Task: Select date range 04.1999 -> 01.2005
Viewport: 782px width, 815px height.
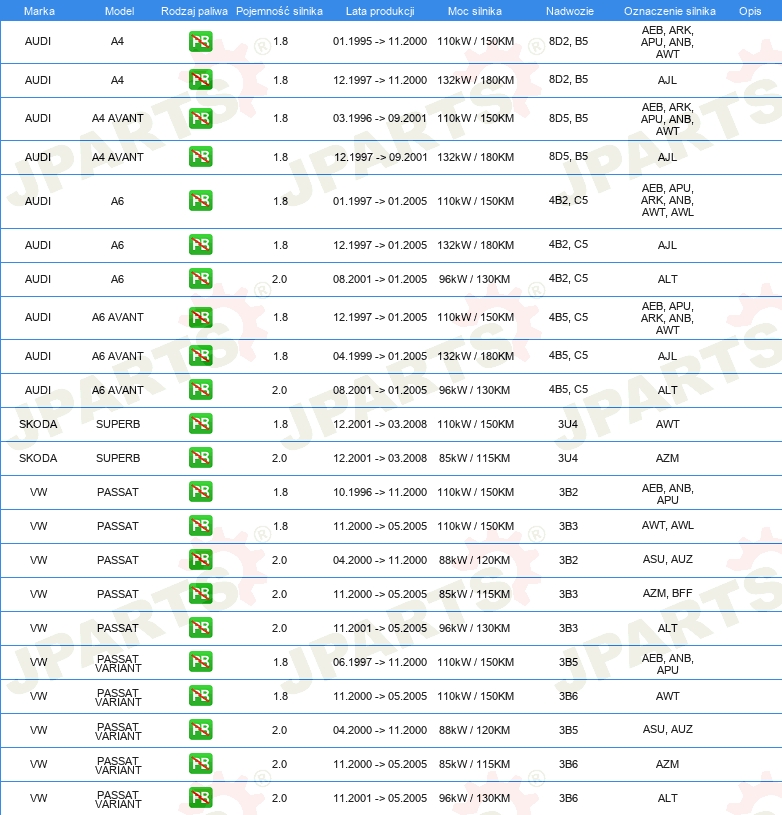Action: pyautogui.click(x=380, y=356)
